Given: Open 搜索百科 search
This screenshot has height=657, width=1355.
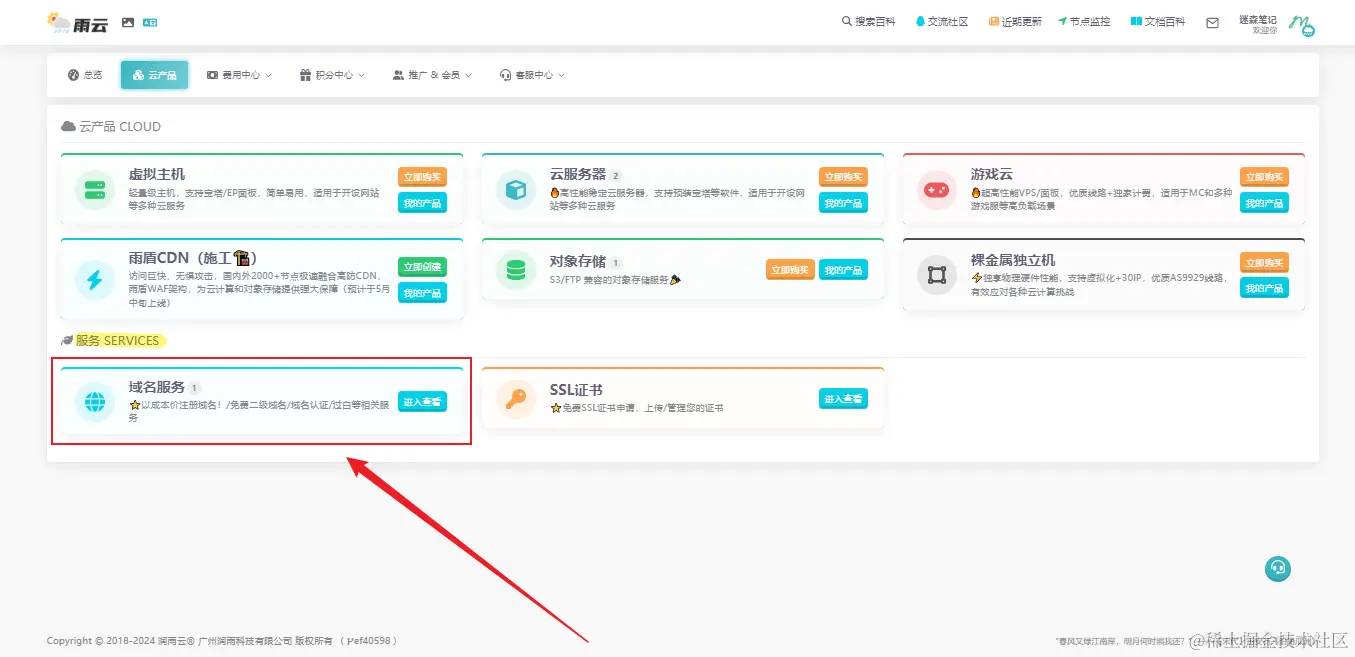Looking at the screenshot, I should point(868,22).
